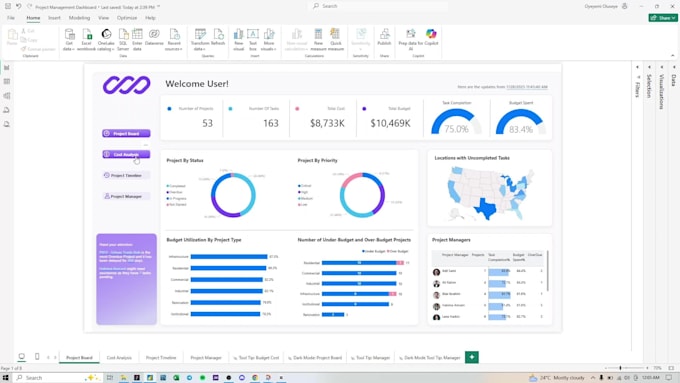Switch to Model view in left sidebar
Screen dimensions: 680x383
point(7,96)
